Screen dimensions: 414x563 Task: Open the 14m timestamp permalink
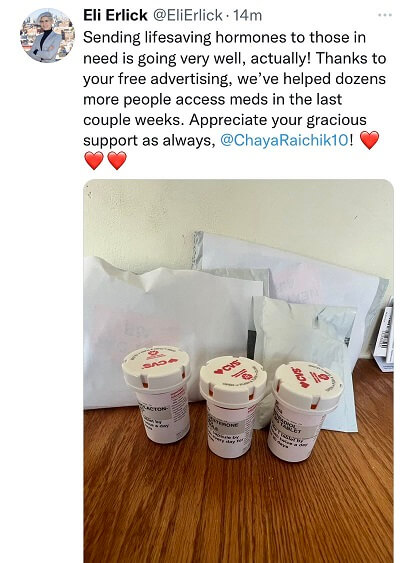point(247,15)
